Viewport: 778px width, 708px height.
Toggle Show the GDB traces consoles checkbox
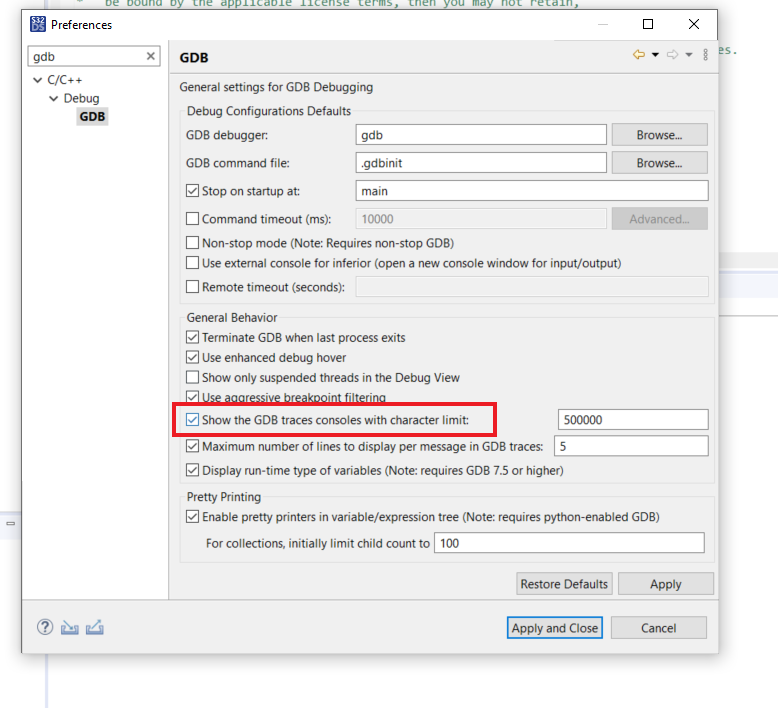point(193,420)
